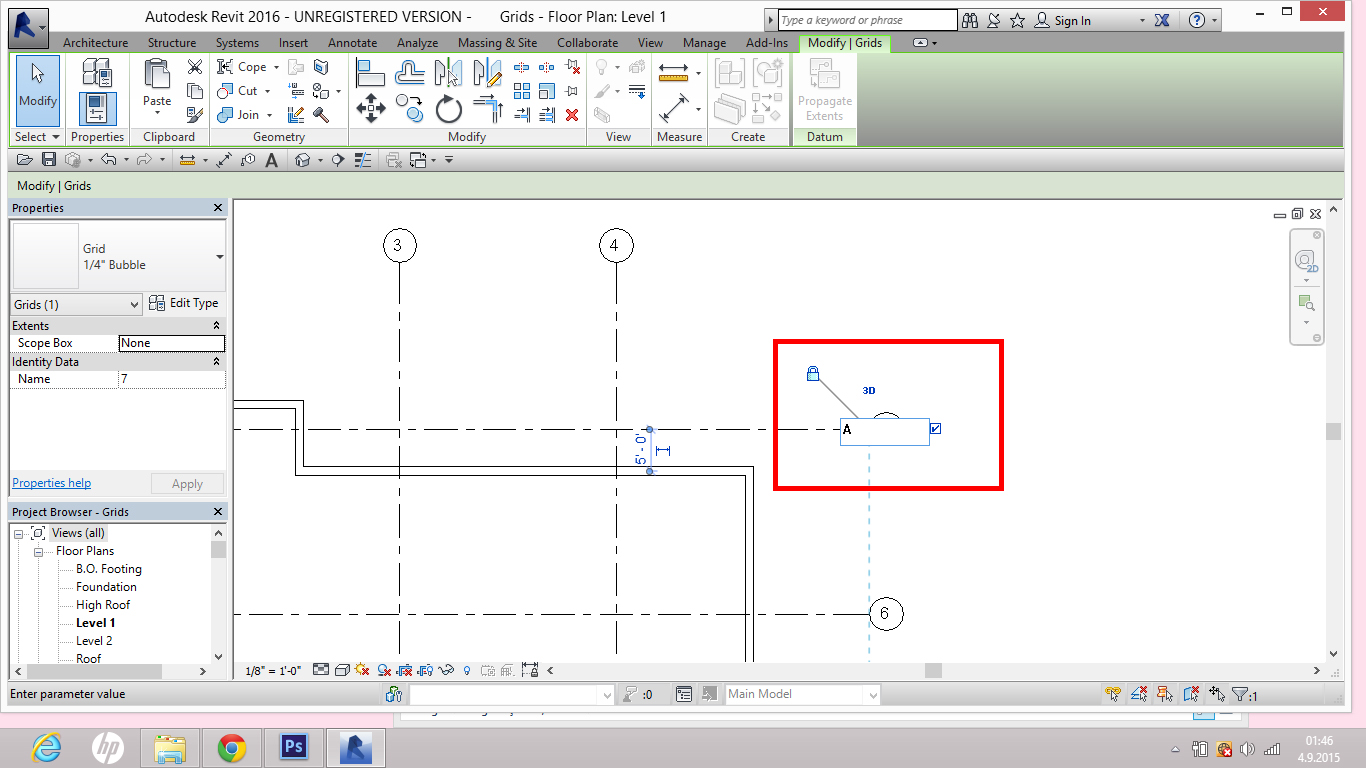Switch to the Annotate tab

[x=353, y=43]
